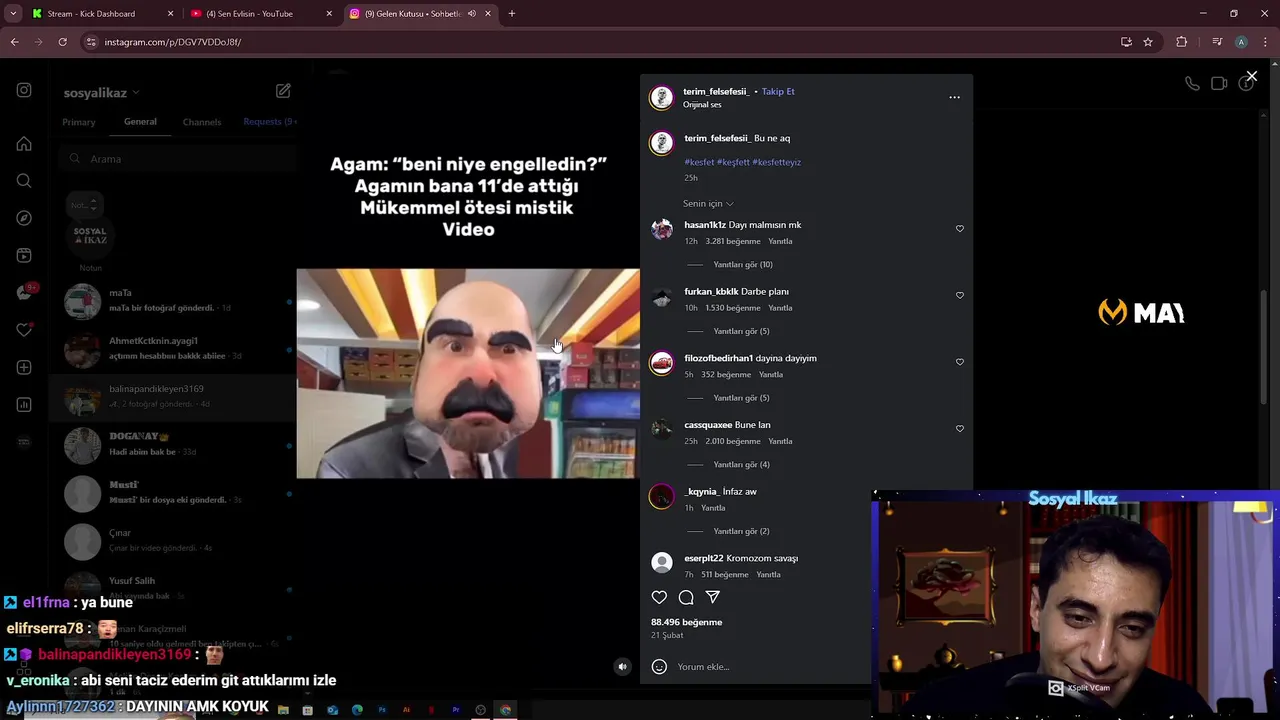The width and height of the screenshot is (1280, 720).
Task: Open Chrome tab search dropdown arrow
Action: [13, 14]
